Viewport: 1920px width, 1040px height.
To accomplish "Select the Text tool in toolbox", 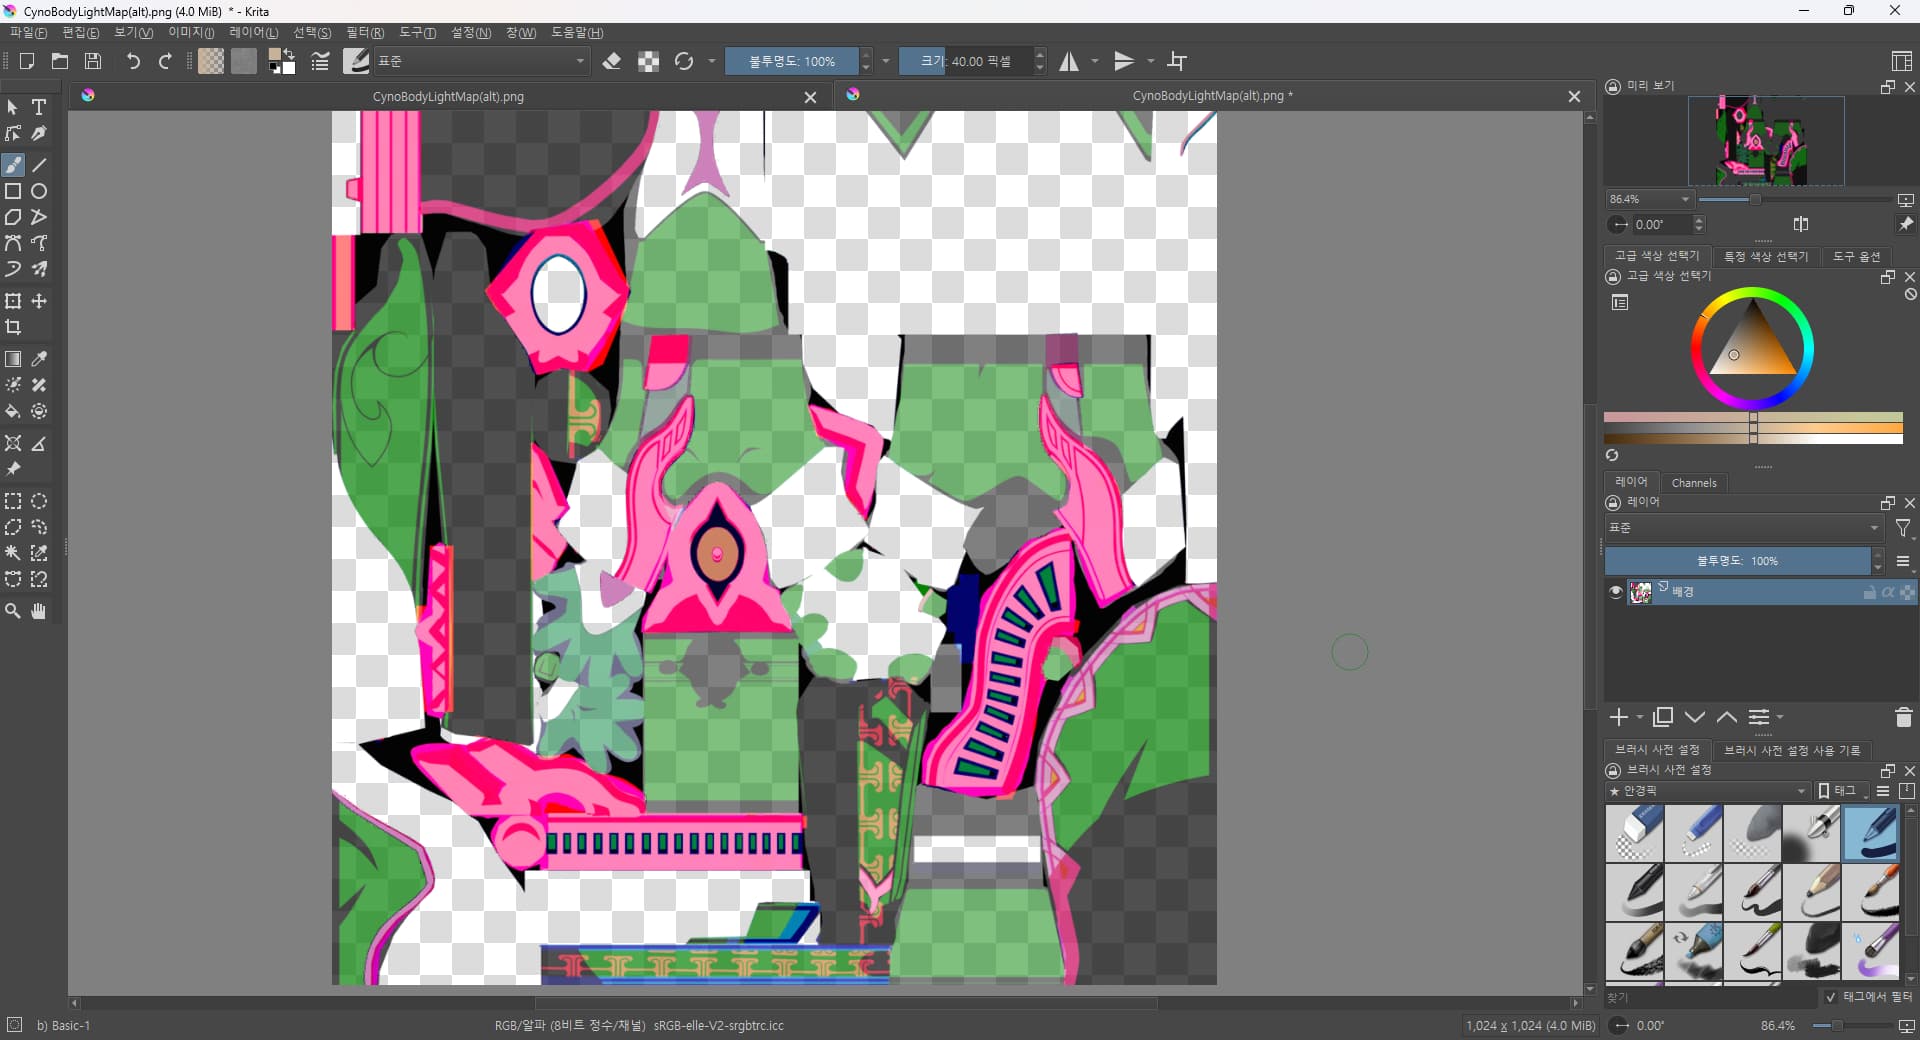I will point(39,107).
